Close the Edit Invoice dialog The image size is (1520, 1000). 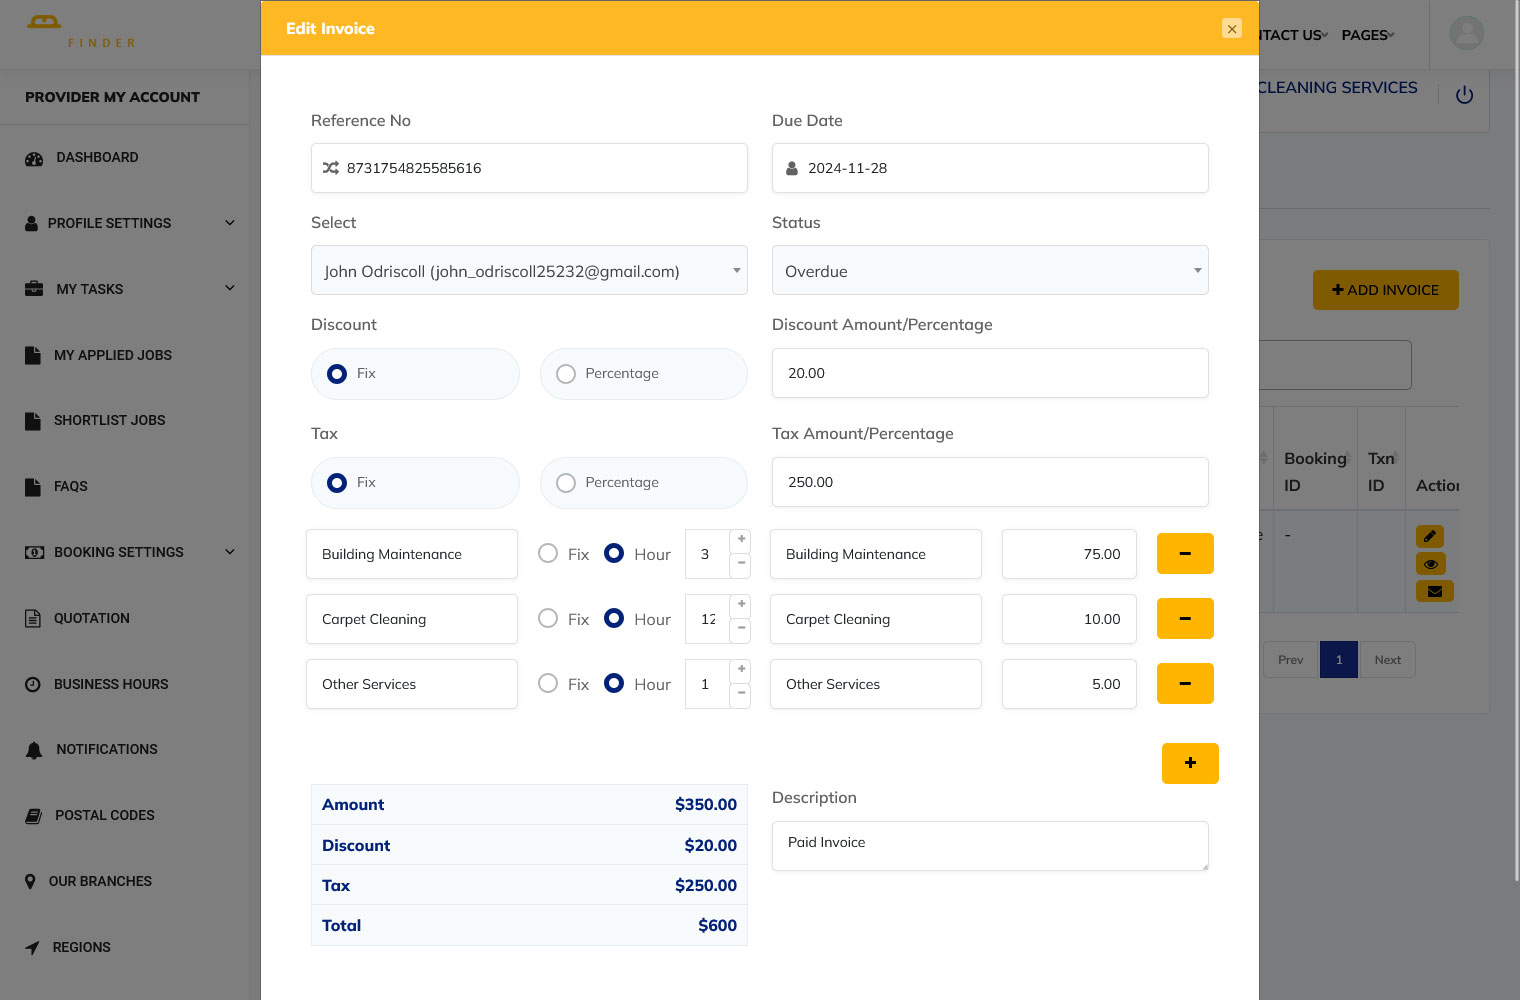[1231, 29]
